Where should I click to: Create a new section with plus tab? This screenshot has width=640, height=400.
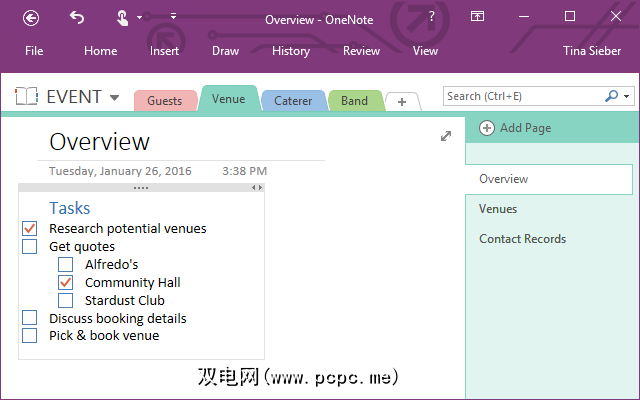coord(402,102)
